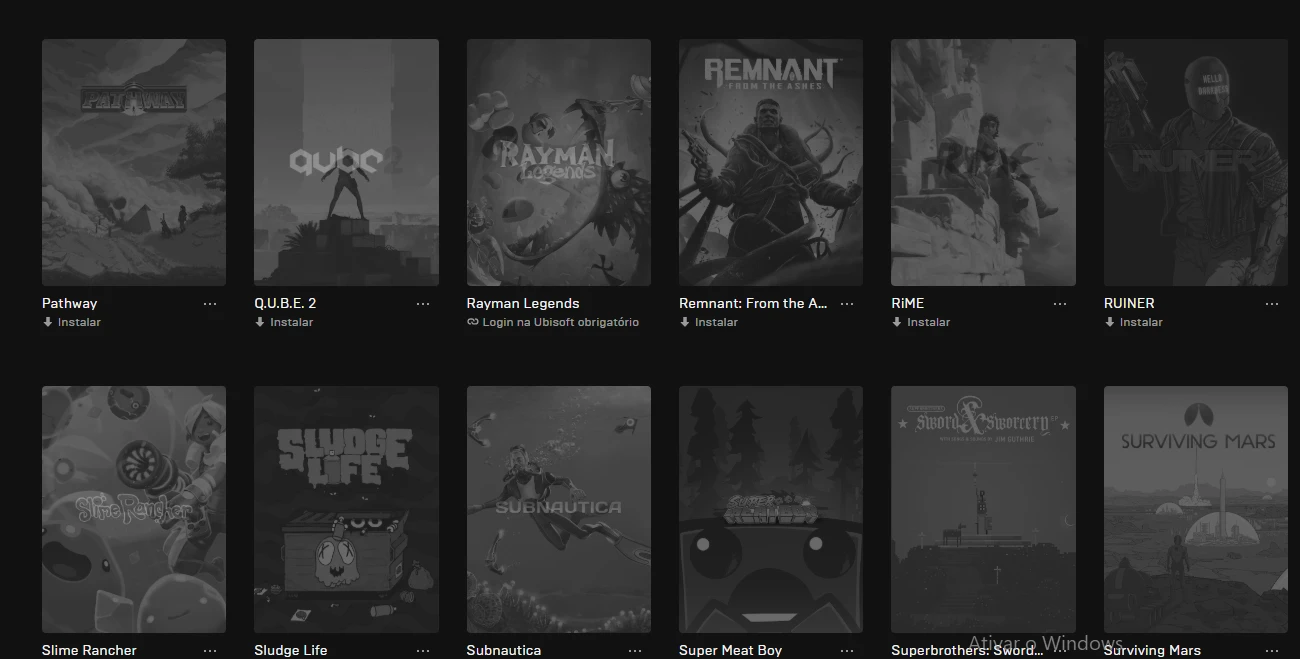Select the Remnant From the Ashes cover art
The image size is (1300, 659).
771,162
